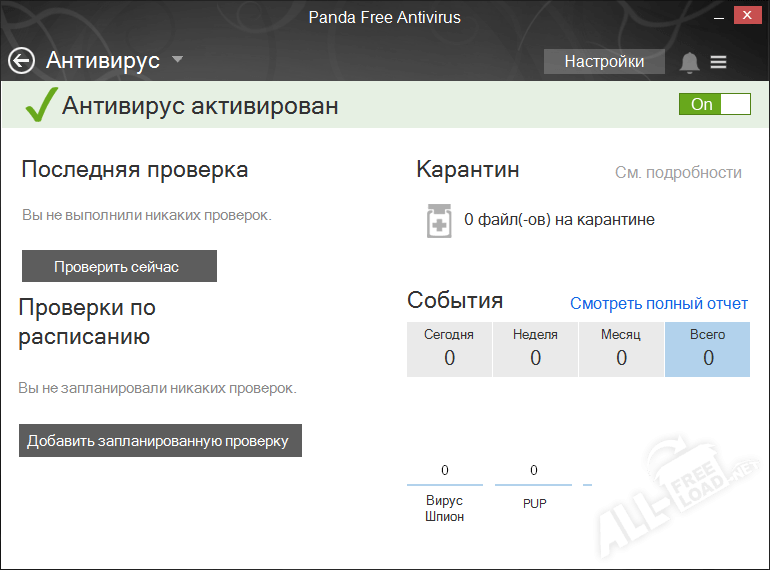Viewport: 770px width, 570px height.
Task: Click the back arrow icon
Action: click(x=21, y=61)
